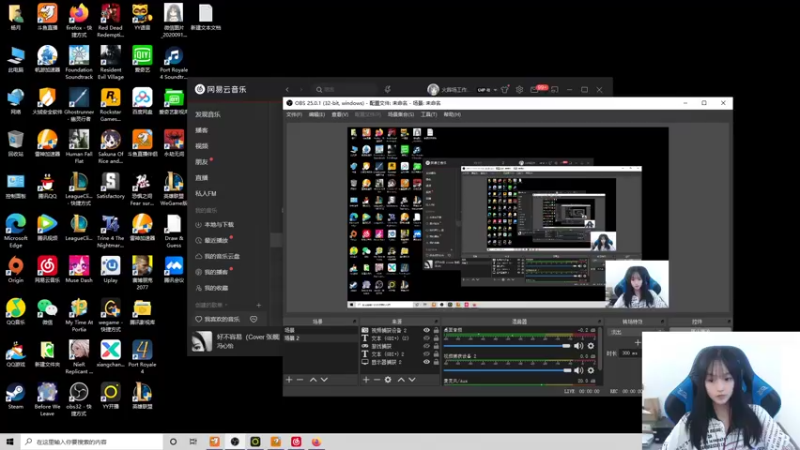Mute the 视频捕获设备 2 mixer channel
This screenshot has height=450, width=800.
coord(579,370)
